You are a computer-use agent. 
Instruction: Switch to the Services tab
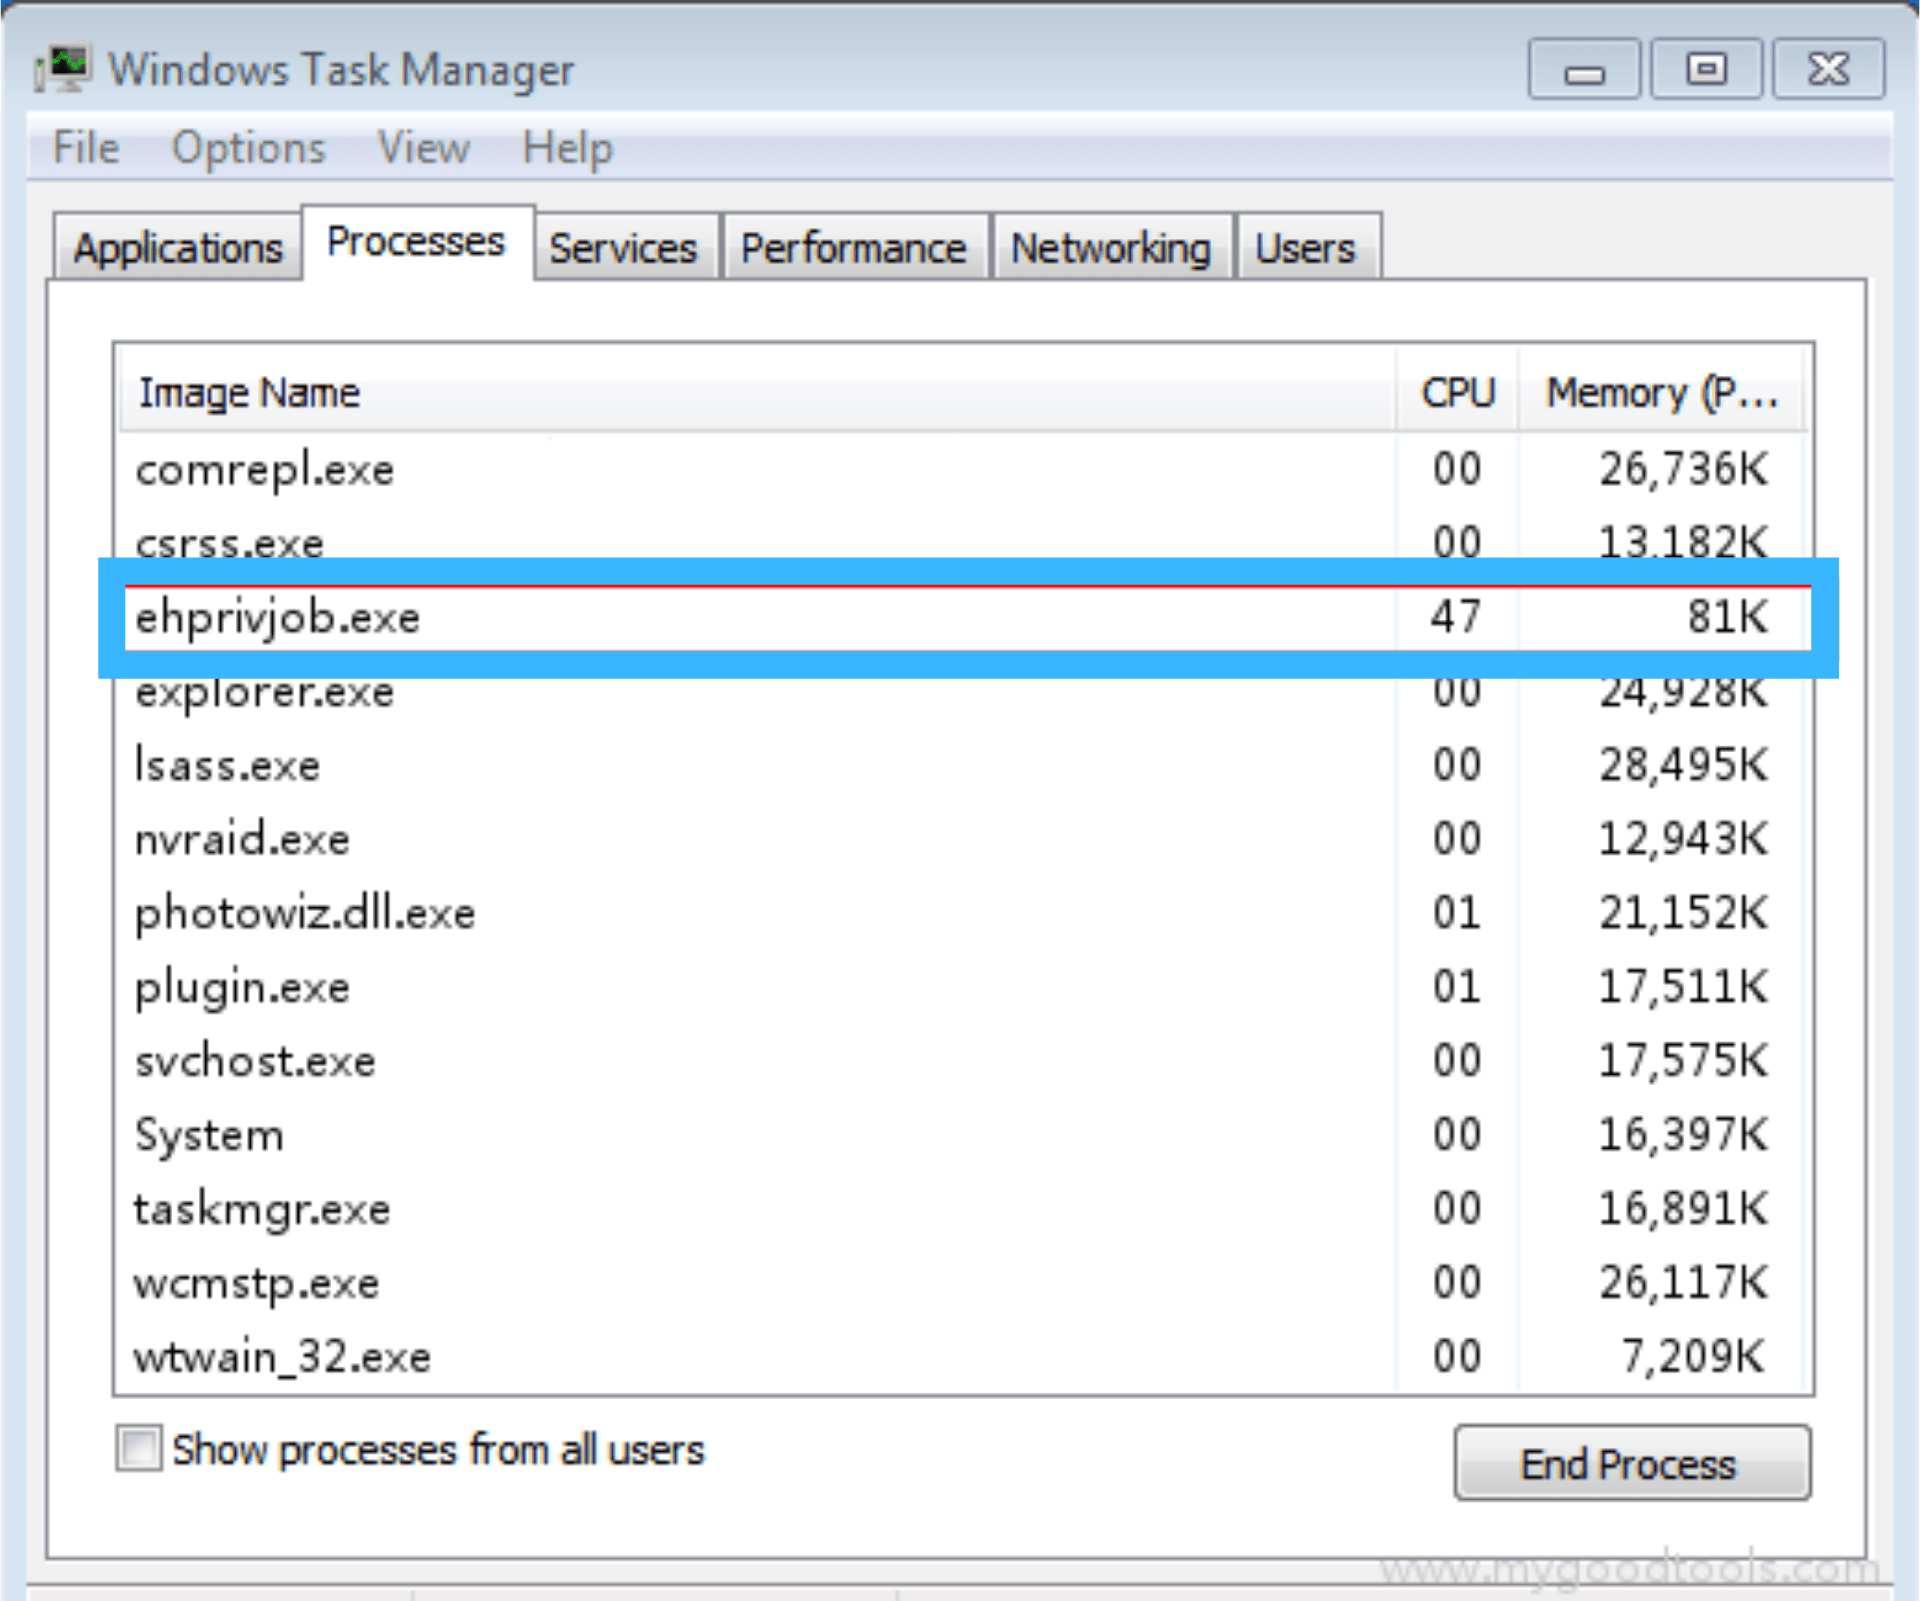pyautogui.click(x=623, y=248)
